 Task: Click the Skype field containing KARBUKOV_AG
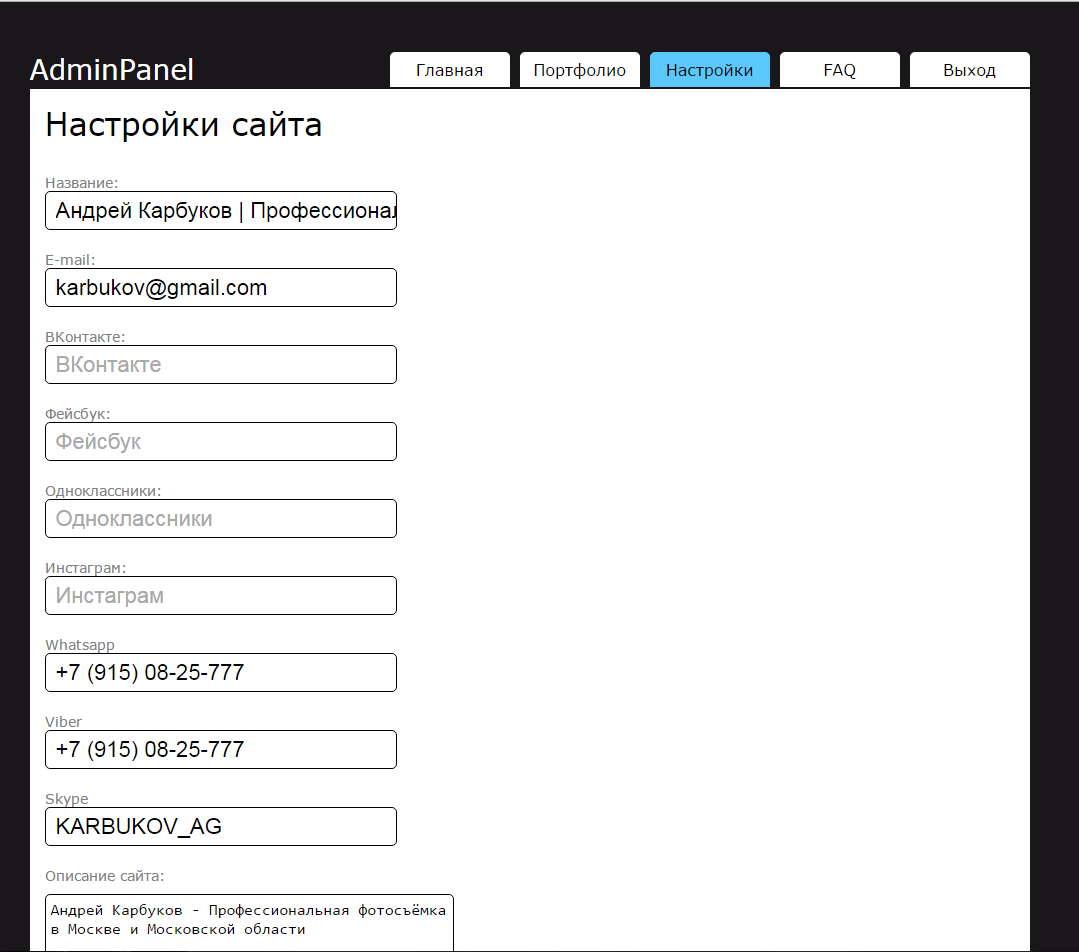coord(220,826)
